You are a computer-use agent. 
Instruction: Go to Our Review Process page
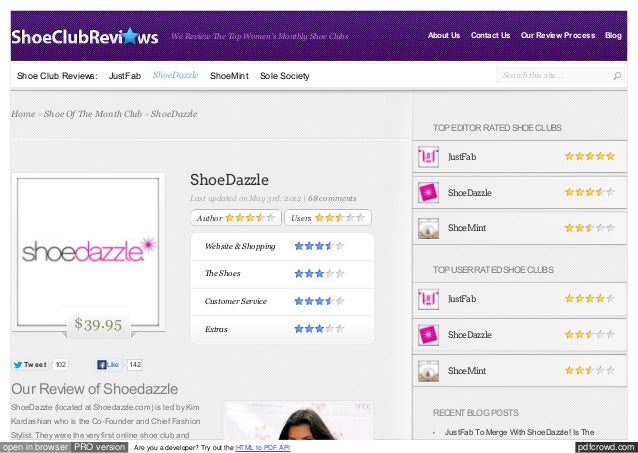coord(558,35)
